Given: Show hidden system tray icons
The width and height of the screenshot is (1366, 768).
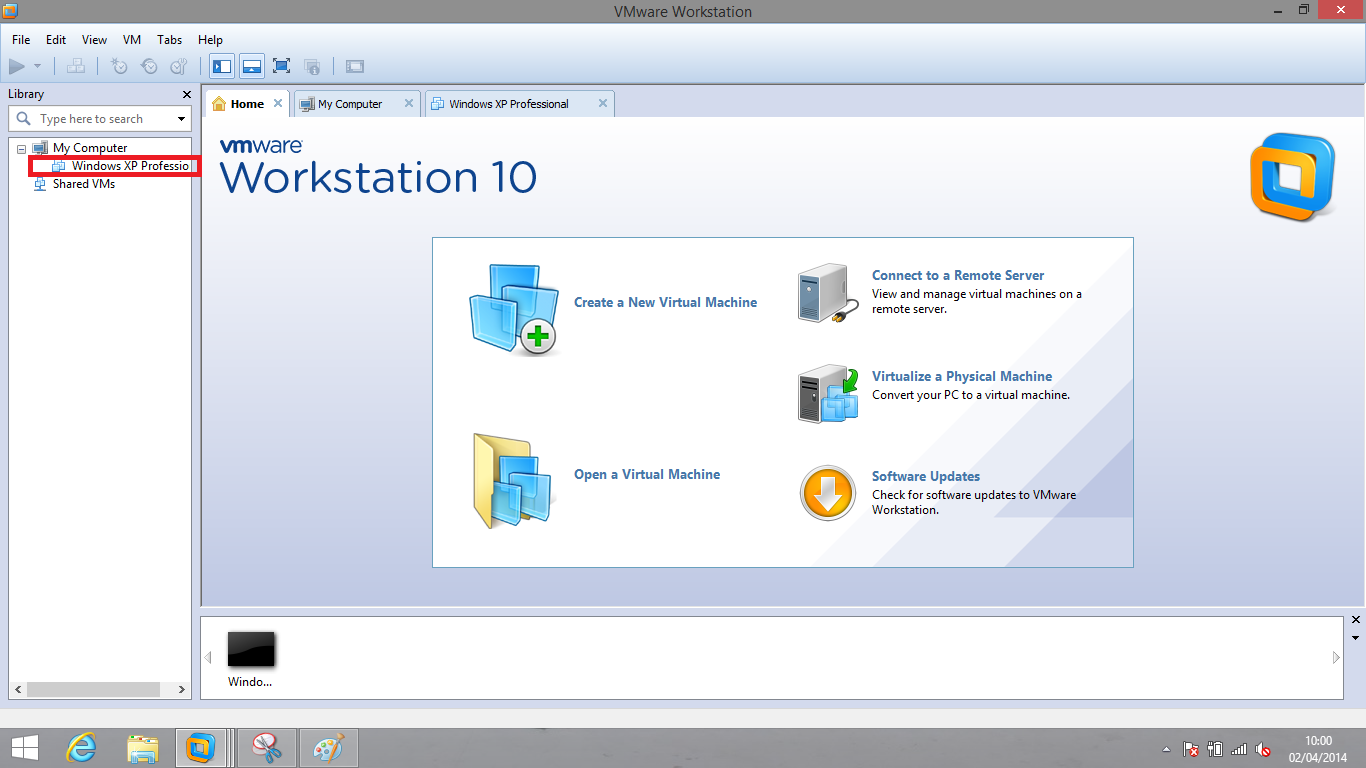Looking at the screenshot, I should pyautogui.click(x=1166, y=749).
